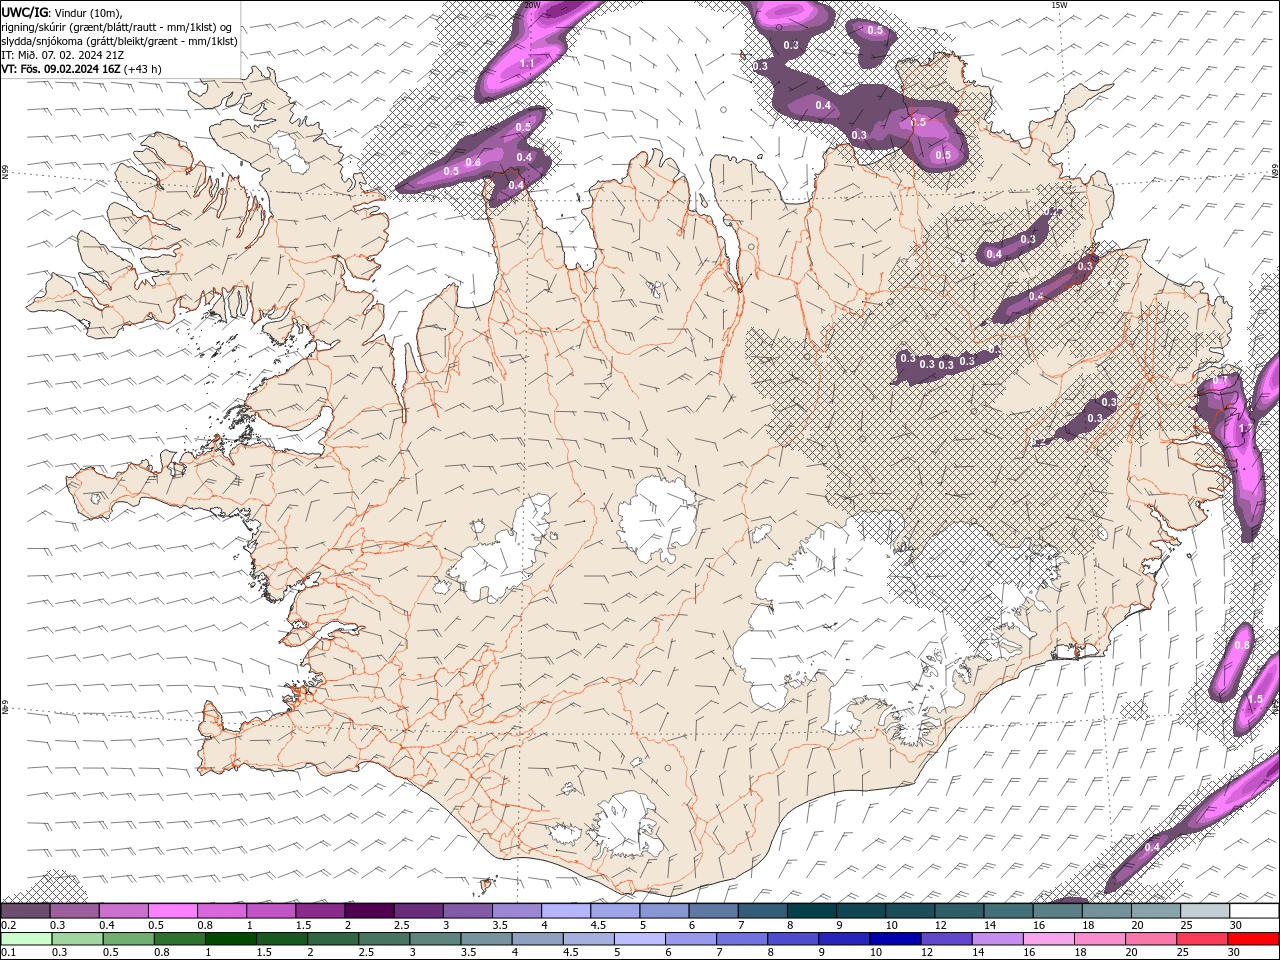Image resolution: width=1280 pixels, height=960 pixels.
Task: Click the 'rigning/skúrir' legend description line
Action: (117, 27)
